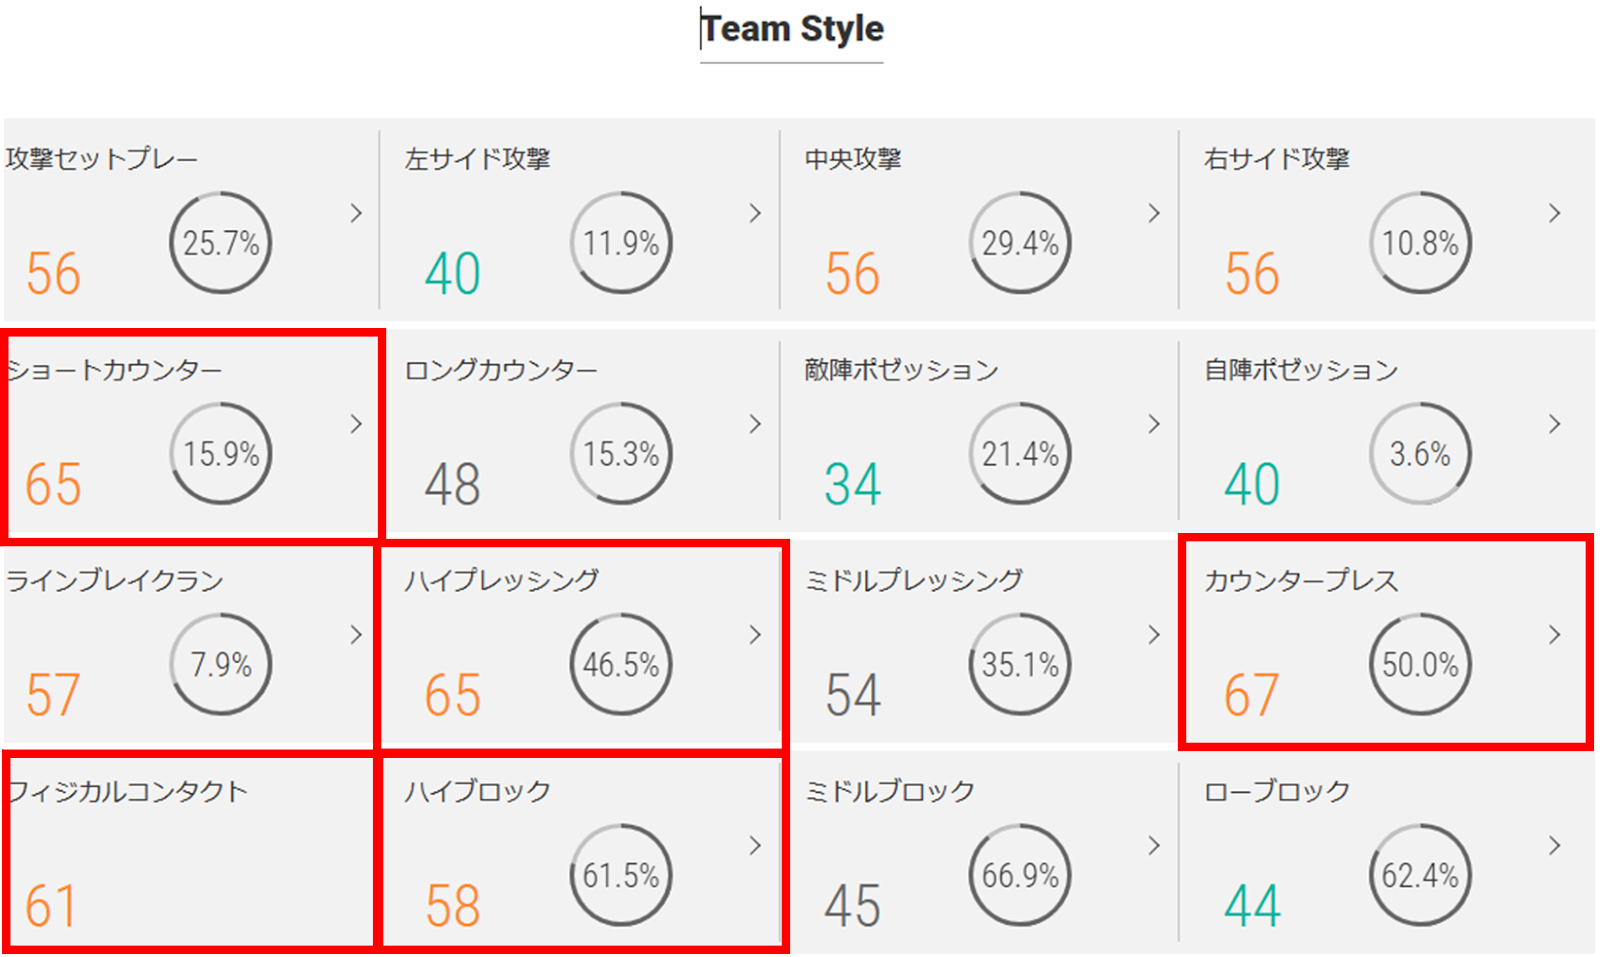
Task: Expand the 攻撃セットプレー chevron arrow
Action: pos(356,213)
